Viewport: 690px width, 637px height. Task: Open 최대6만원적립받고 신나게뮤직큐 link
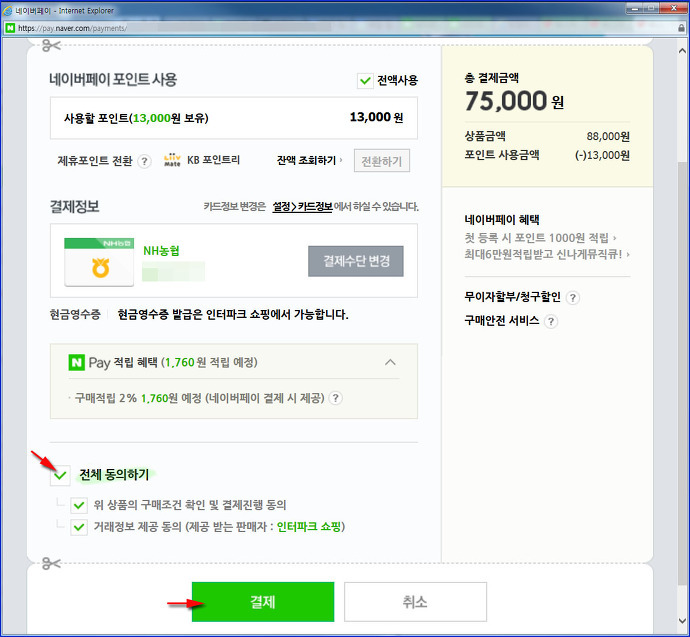pos(547,254)
